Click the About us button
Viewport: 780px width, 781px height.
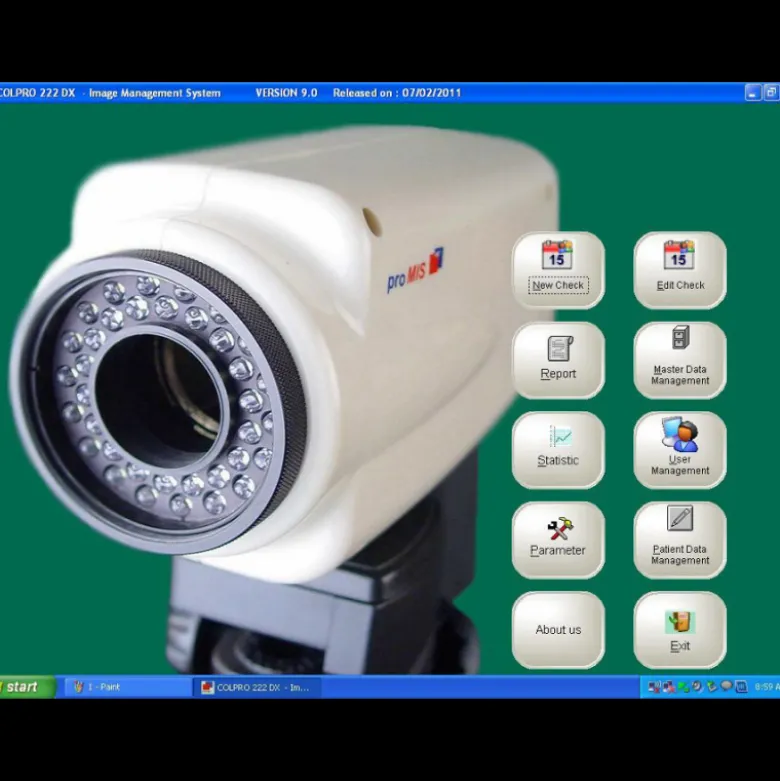558,630
